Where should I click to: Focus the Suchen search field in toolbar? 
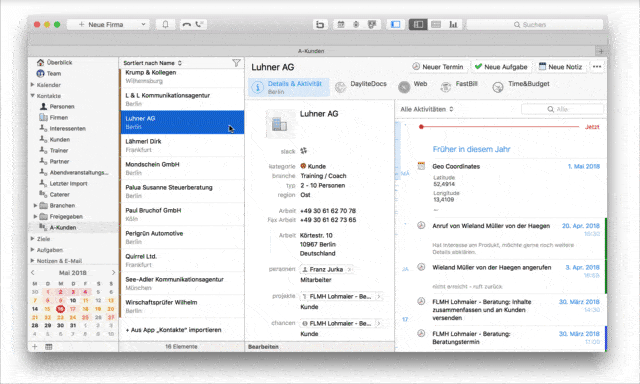pyautogui.click(x=535, y=24)
